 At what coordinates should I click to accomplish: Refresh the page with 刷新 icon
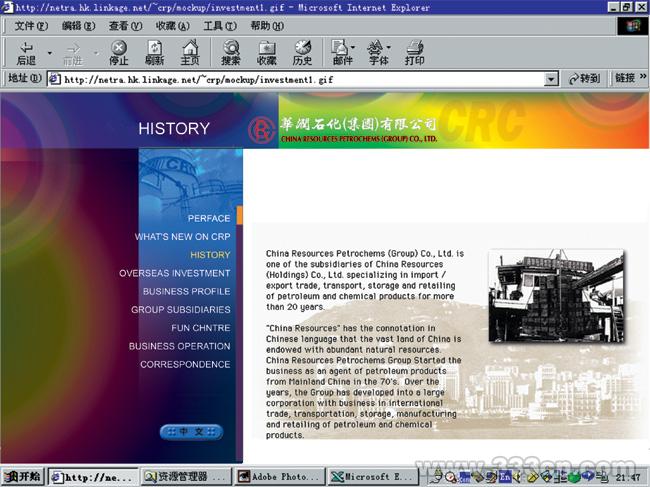tap(154, 53)
